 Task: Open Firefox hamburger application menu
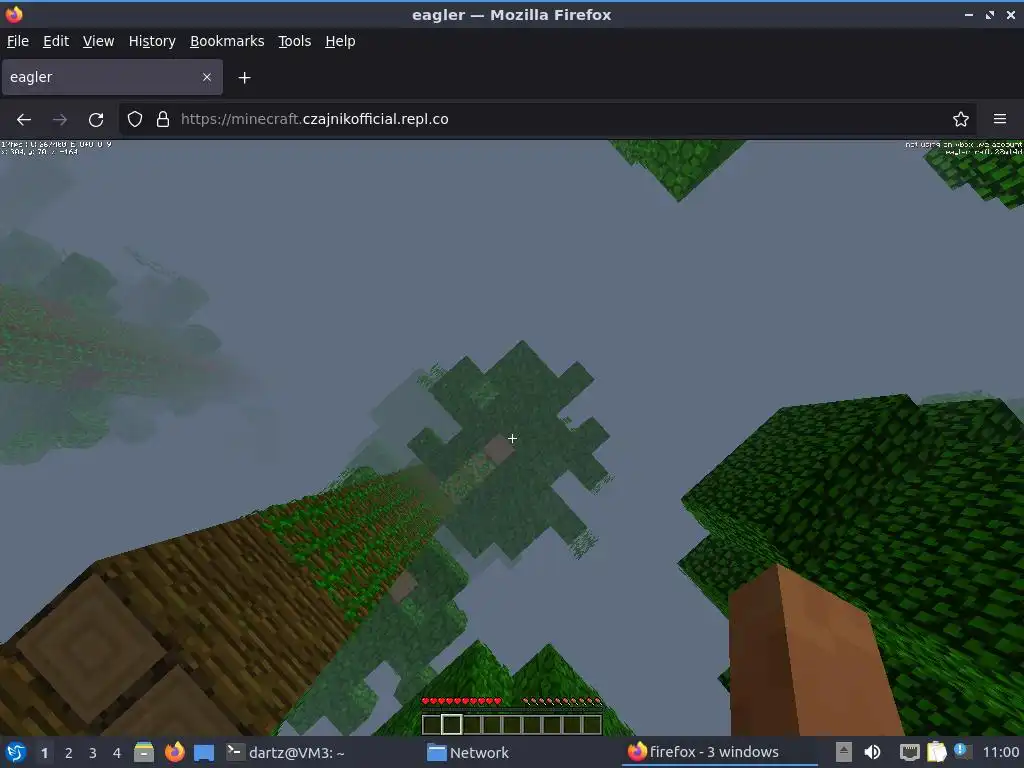click(x=999, y=119)
